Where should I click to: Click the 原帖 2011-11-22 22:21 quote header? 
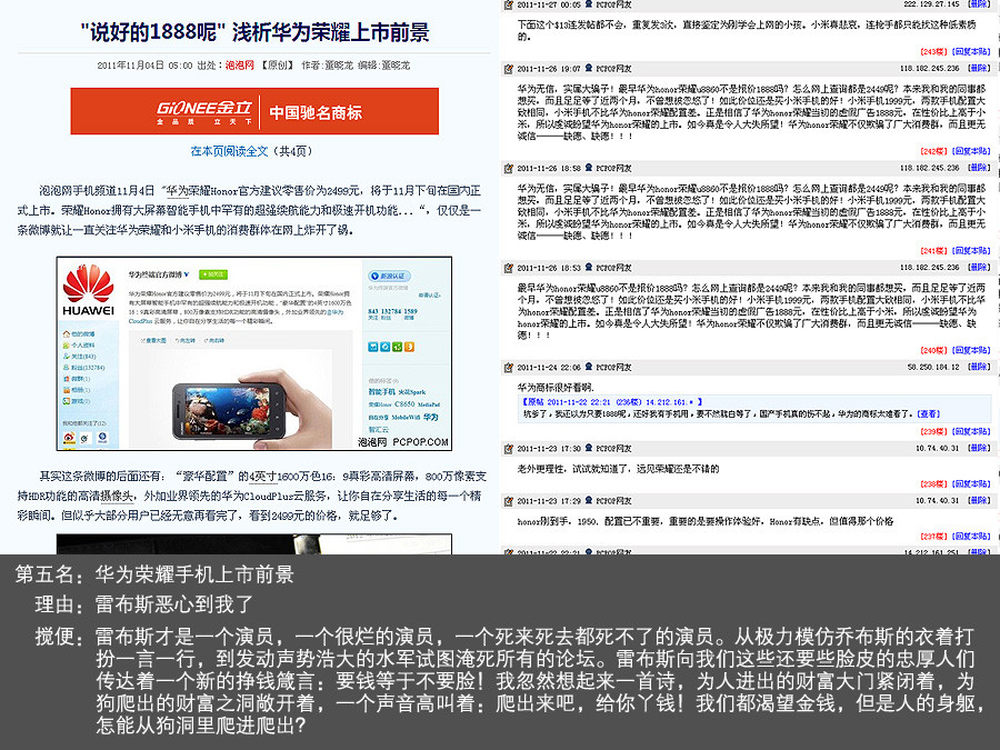click(x=612, y=402)
